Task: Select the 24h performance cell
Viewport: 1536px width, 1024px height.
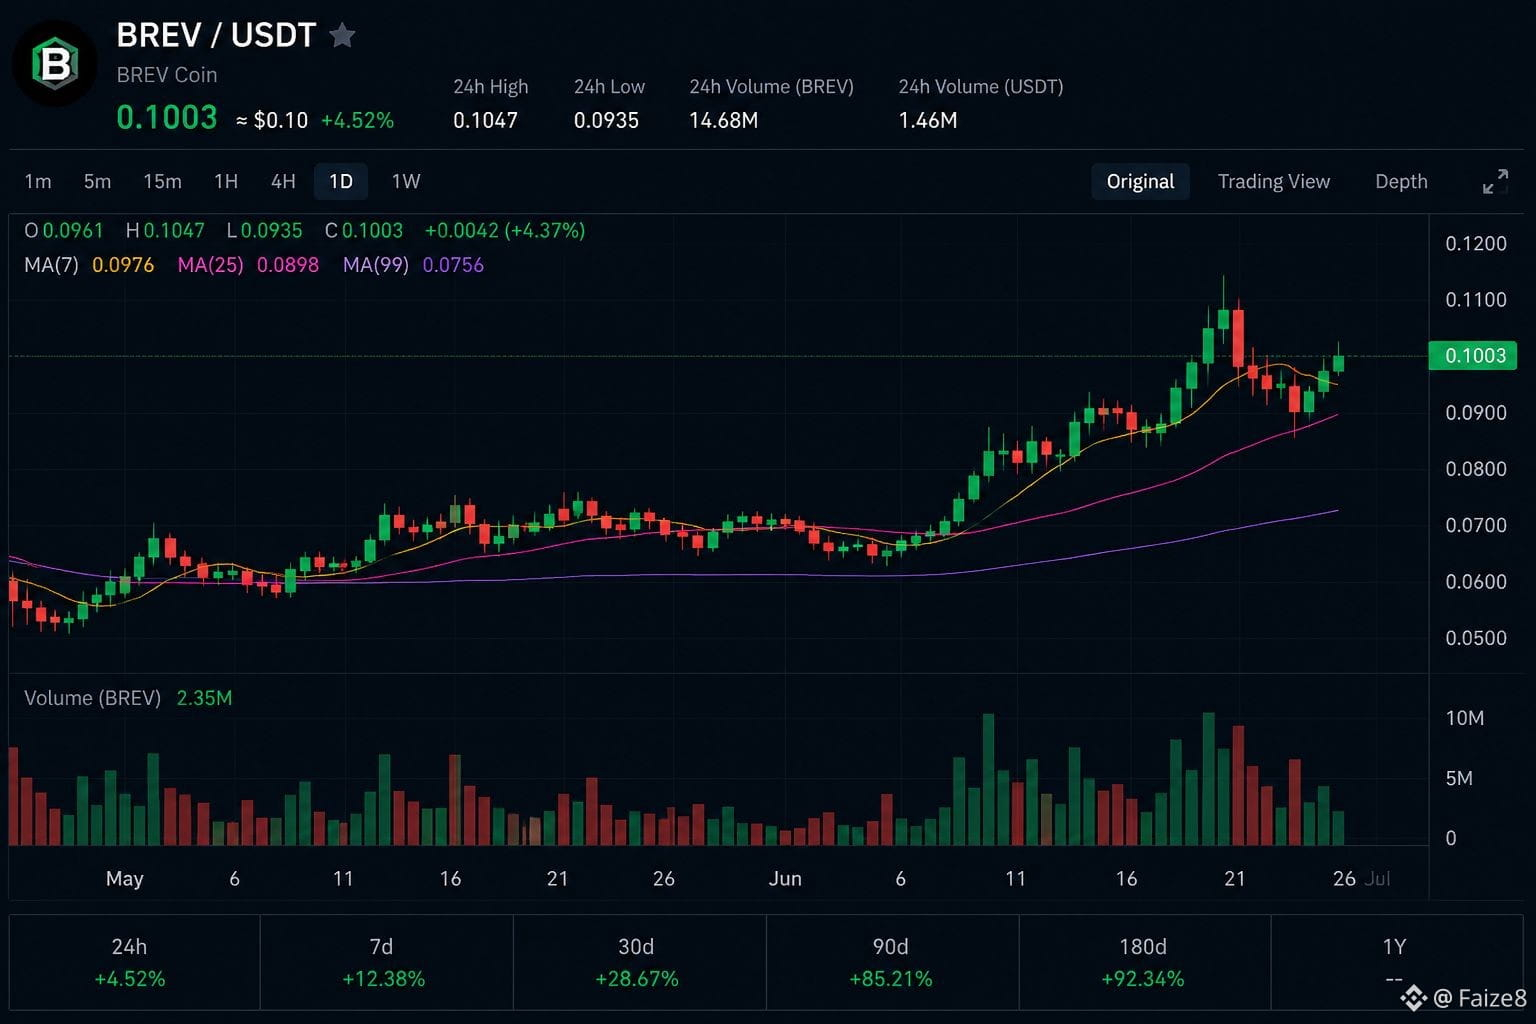Action: [134, 962]
